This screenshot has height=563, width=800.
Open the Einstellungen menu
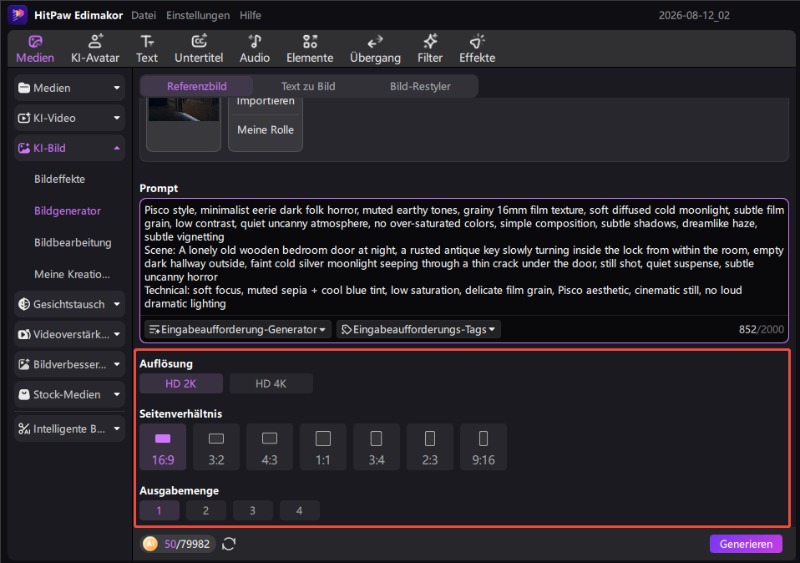(198, 15)
